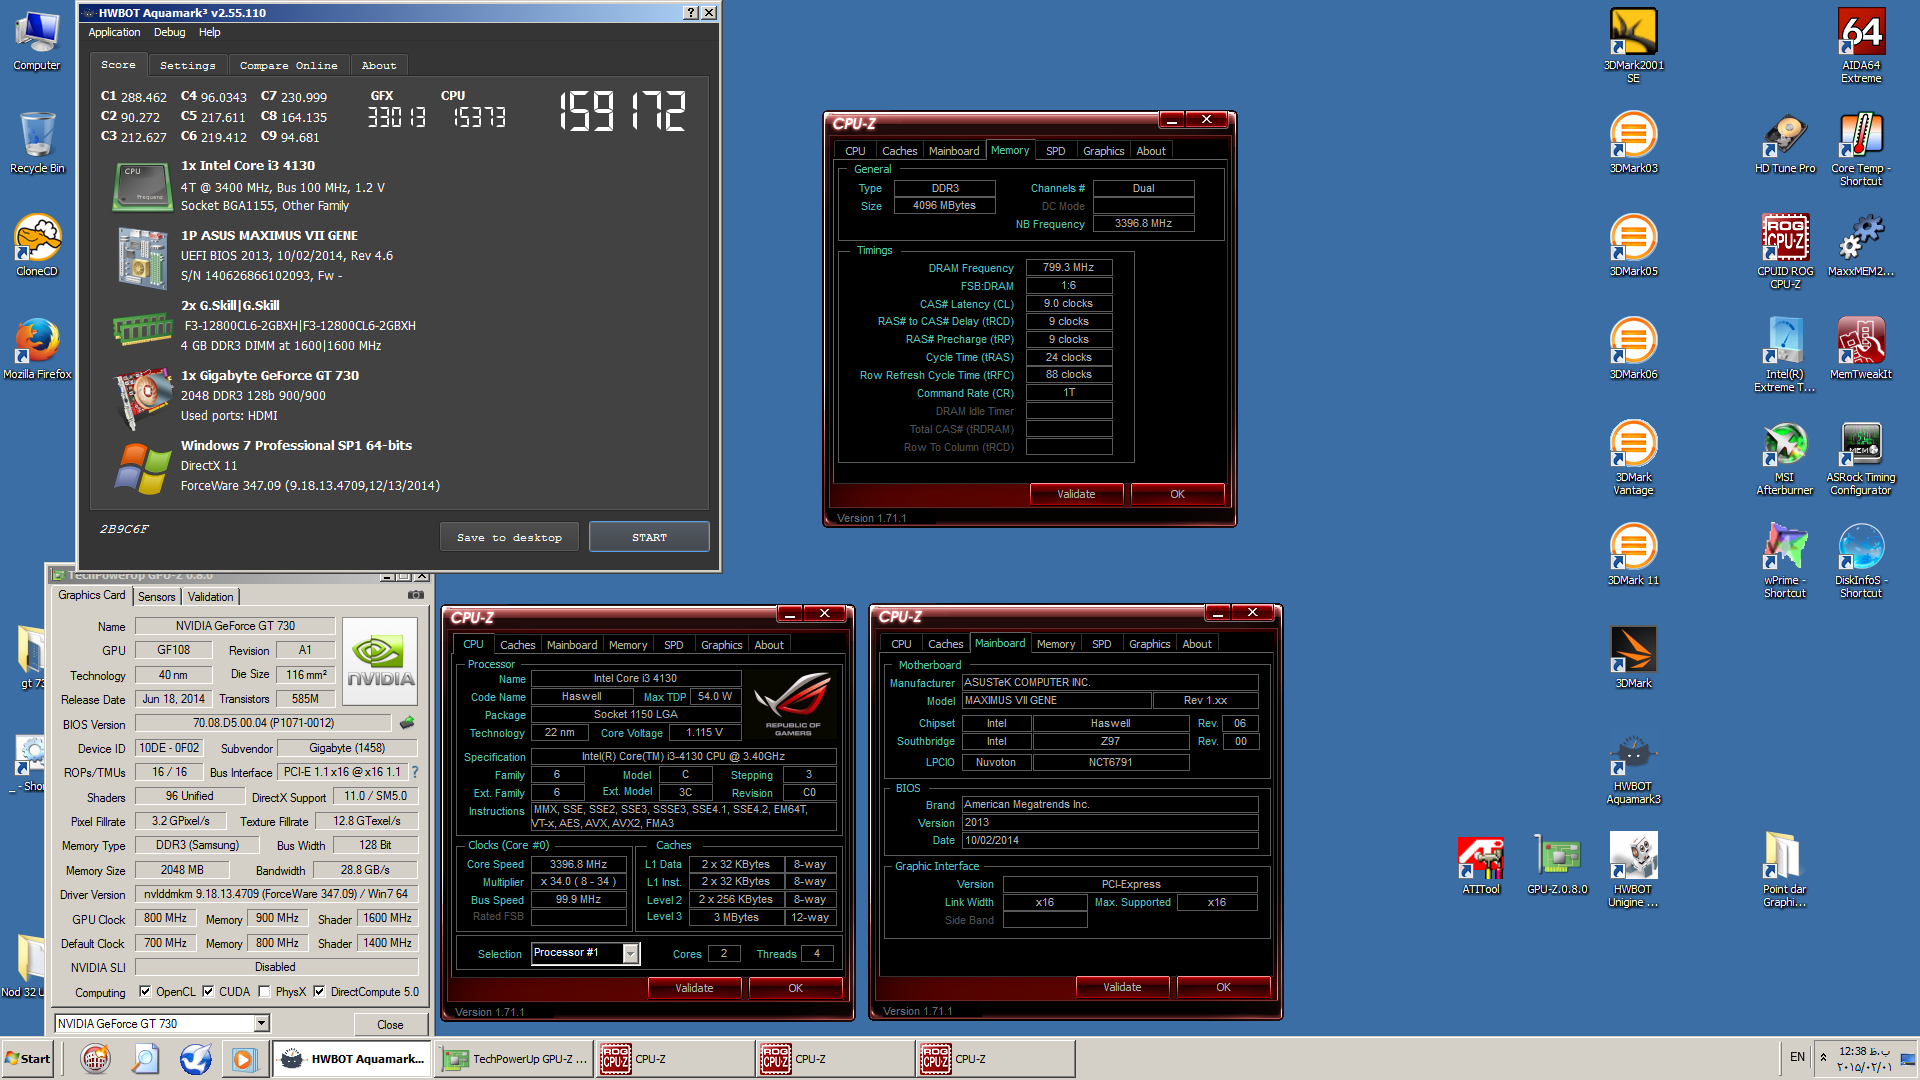The height and width of the screenshot is (1080, 1920).
Task: Open the HD Tune Pro desktop icon
Action: click(x=1785, y=142)
